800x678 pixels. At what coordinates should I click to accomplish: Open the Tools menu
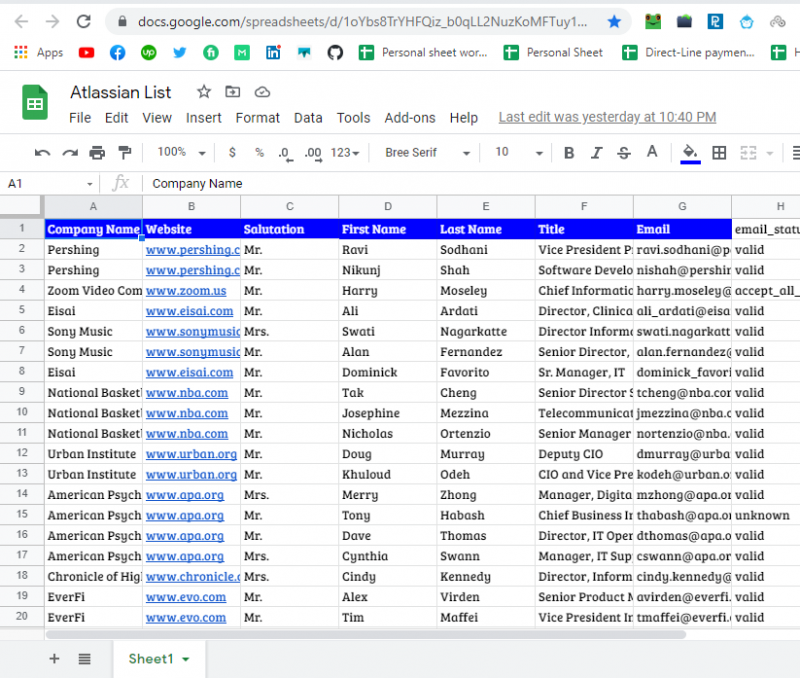[353, 118]
